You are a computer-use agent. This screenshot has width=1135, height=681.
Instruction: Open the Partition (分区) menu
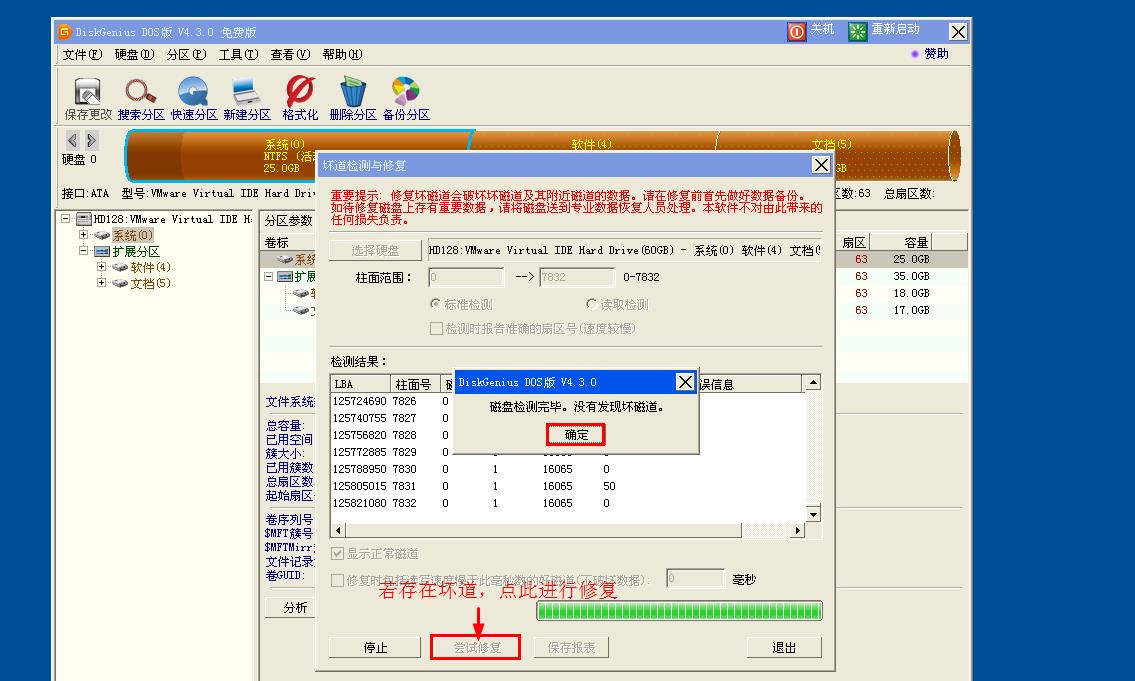click(x=186, y=54)
